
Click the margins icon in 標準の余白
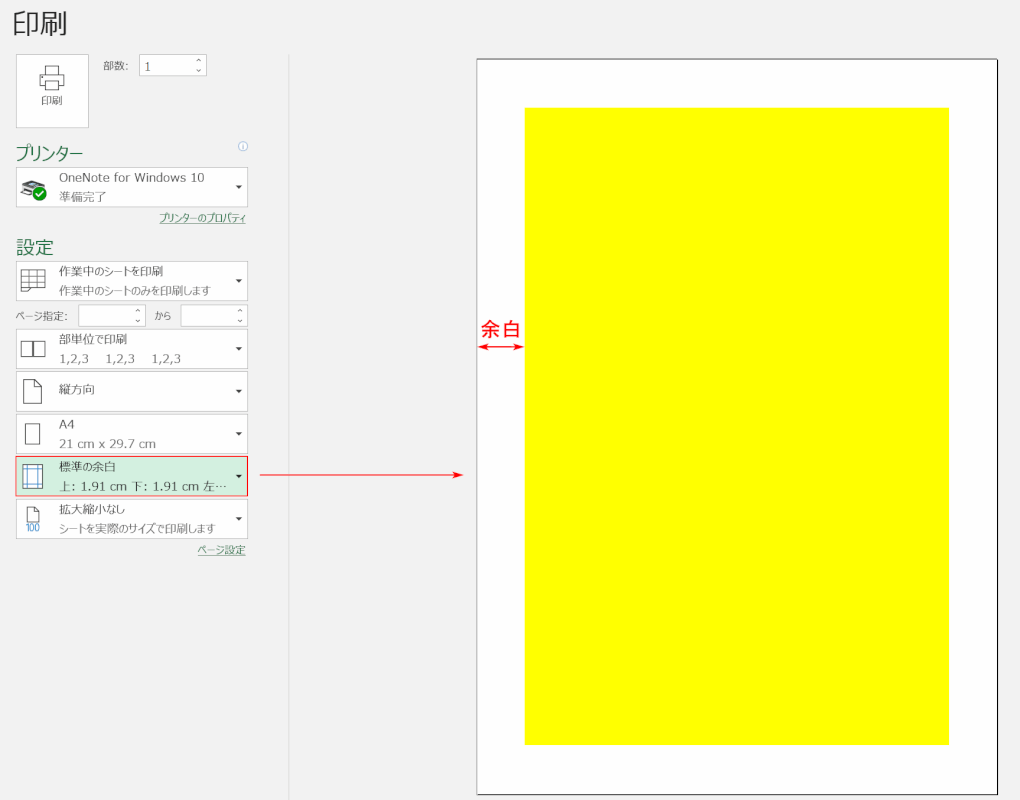coord(33,476)
